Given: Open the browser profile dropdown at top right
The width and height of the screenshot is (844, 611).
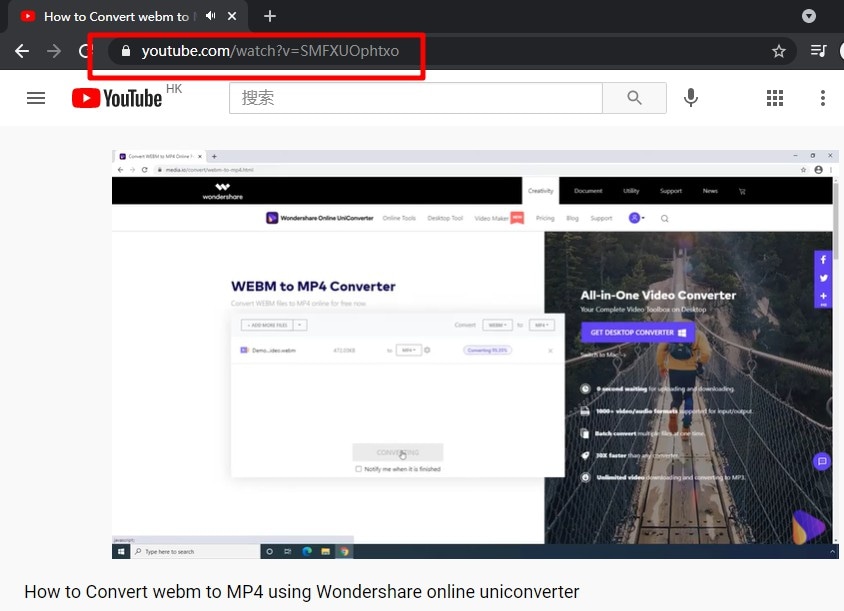Looking at the screenshot, I should (808, 16).
